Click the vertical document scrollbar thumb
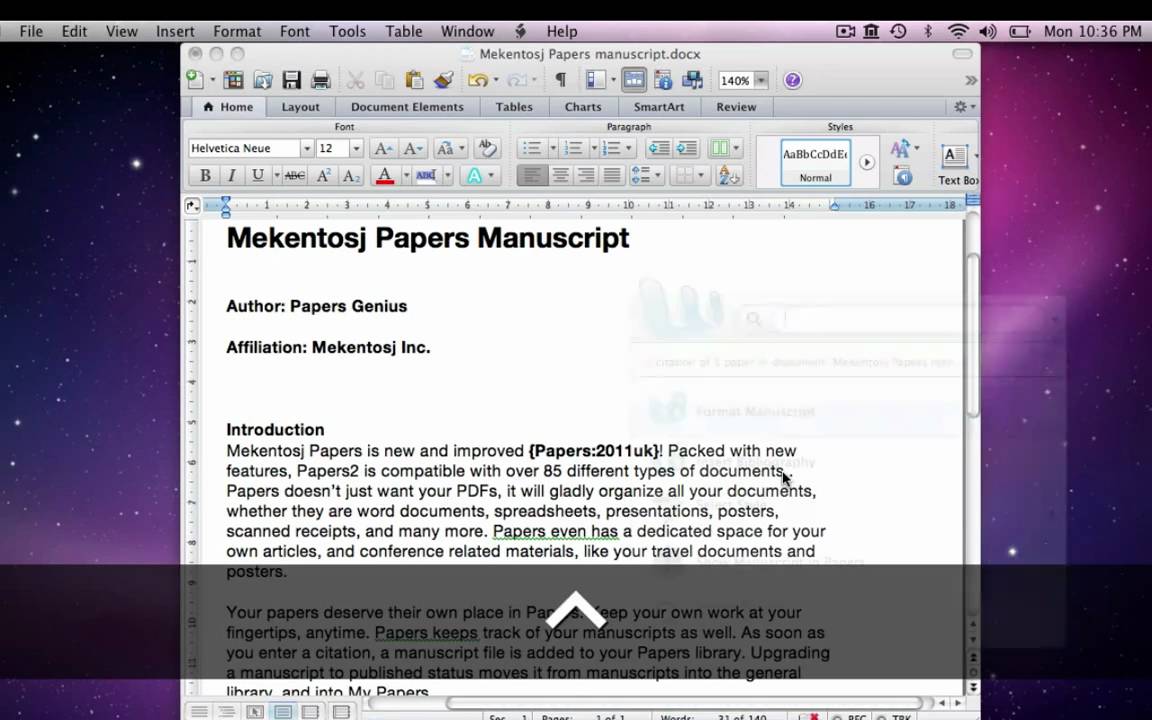The width and height of the screenshot is (1152, 720). coord(973,335)
